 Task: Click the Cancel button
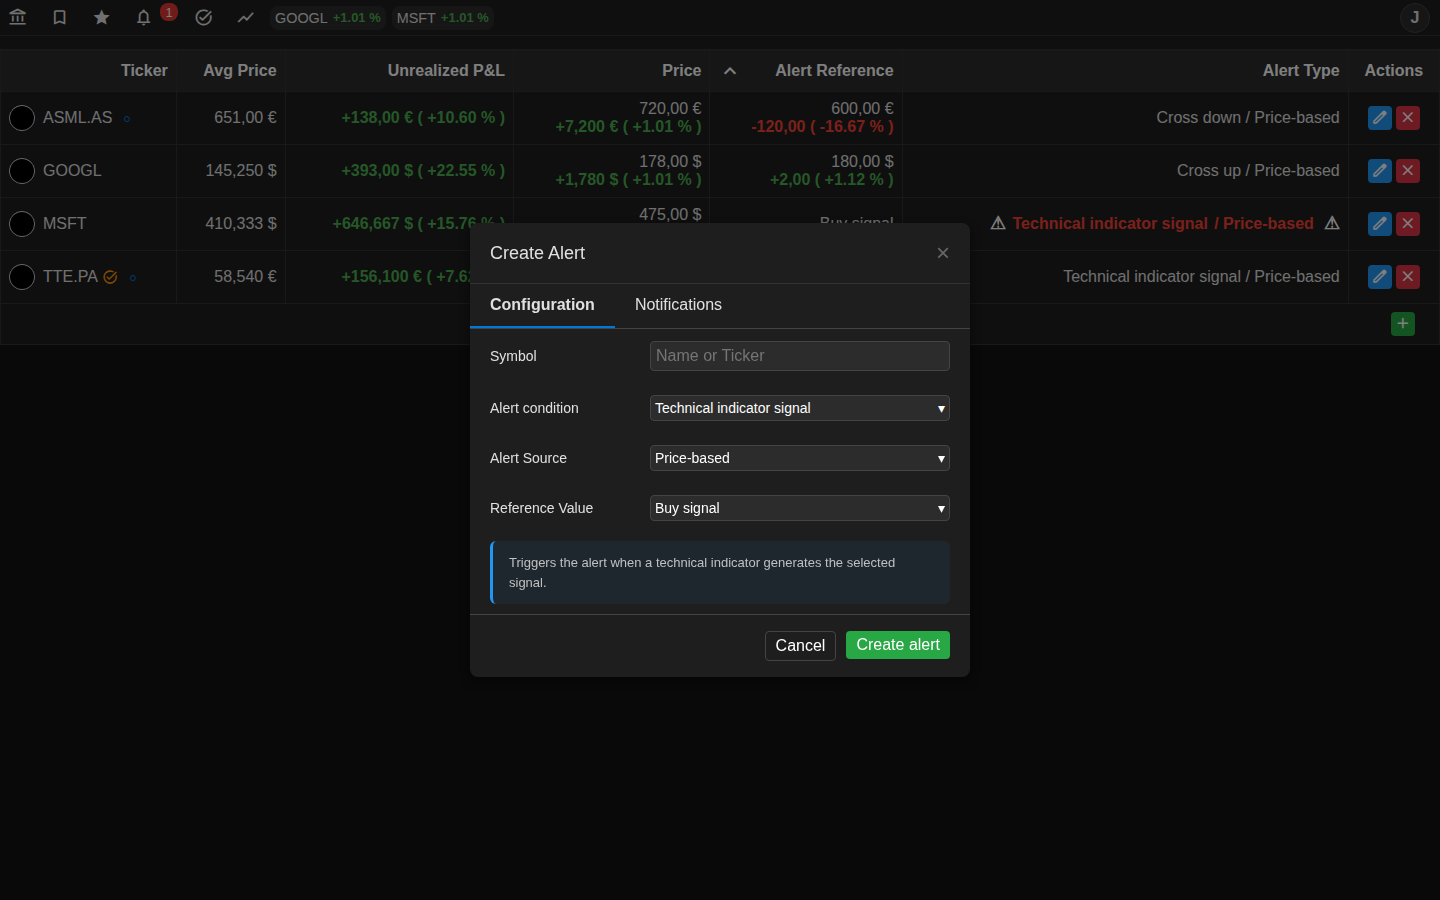click(x=800, y=646)
